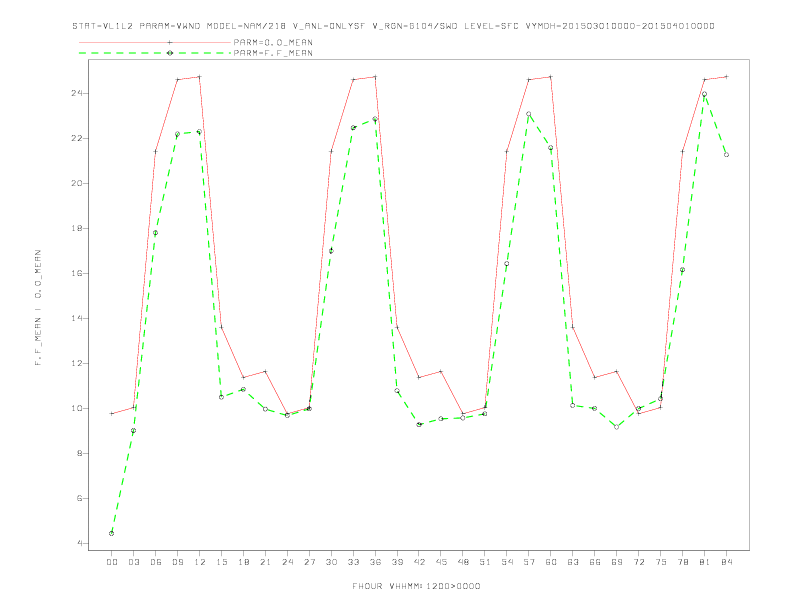This screenshot has height=612, width=792.
Task: Select the red solid line legend sample
Action: [x=155, y=42]
